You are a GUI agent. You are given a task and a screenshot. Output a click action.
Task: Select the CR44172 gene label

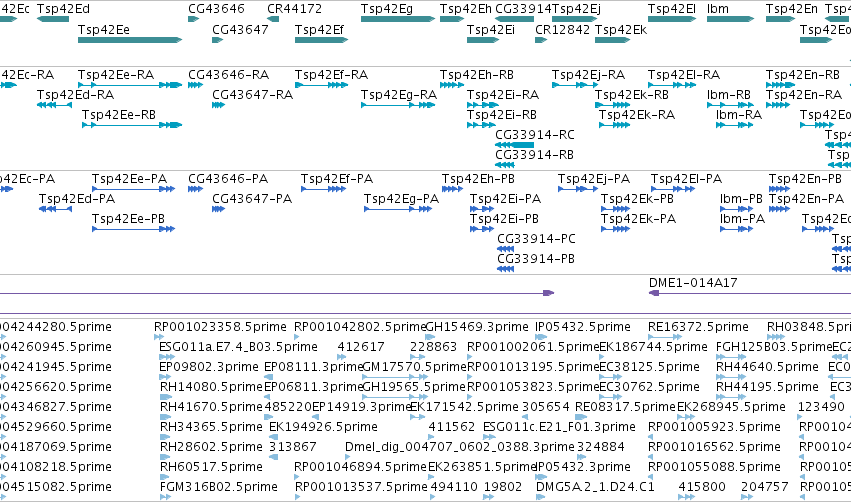point(294,9)
